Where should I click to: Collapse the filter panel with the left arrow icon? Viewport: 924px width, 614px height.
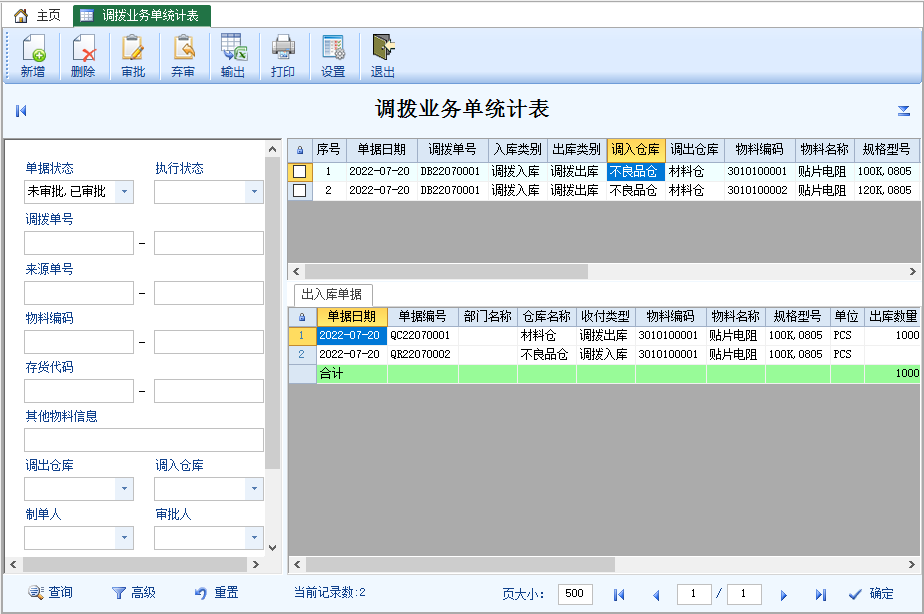[x=21, y=110]
